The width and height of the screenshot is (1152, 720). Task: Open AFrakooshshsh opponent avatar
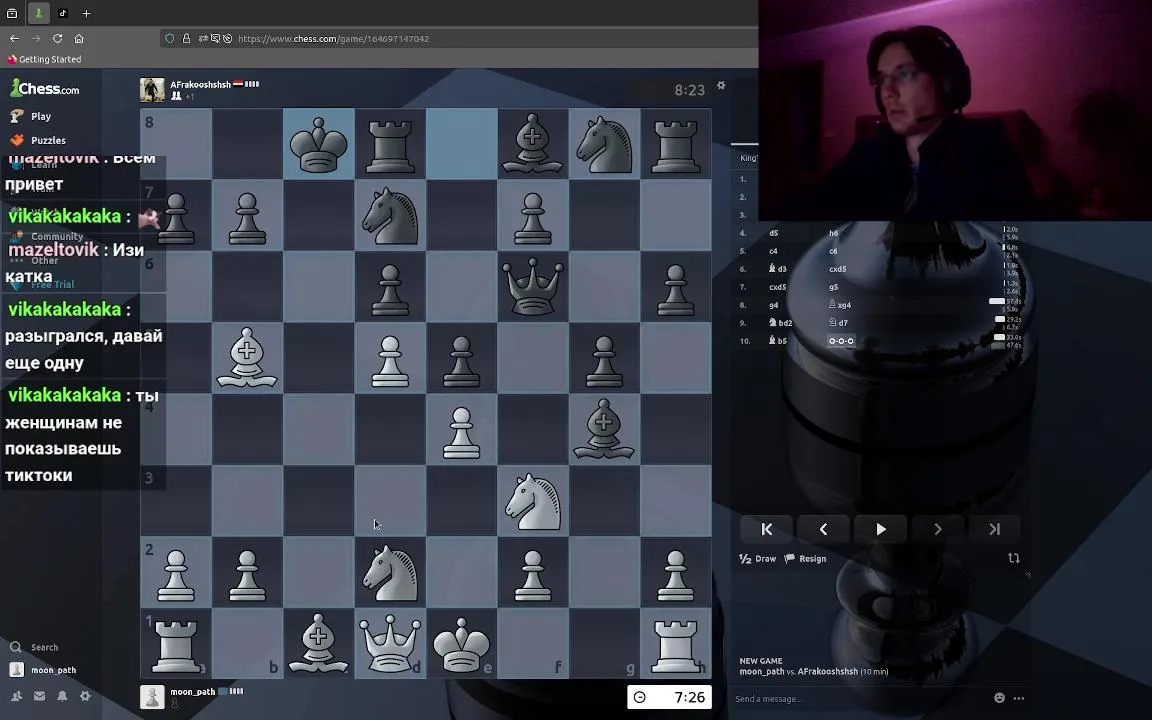tap(152, 90)
